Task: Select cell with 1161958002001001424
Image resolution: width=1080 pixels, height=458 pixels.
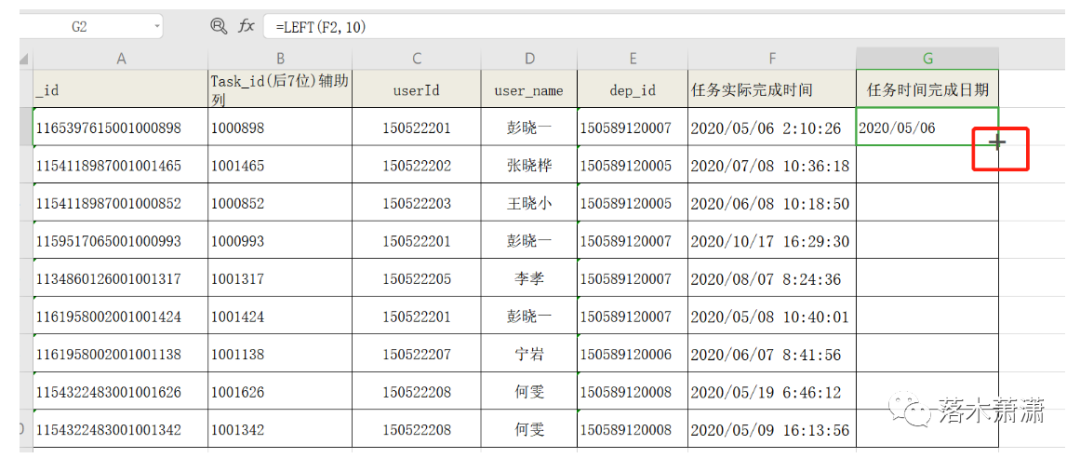Action: 121,316
